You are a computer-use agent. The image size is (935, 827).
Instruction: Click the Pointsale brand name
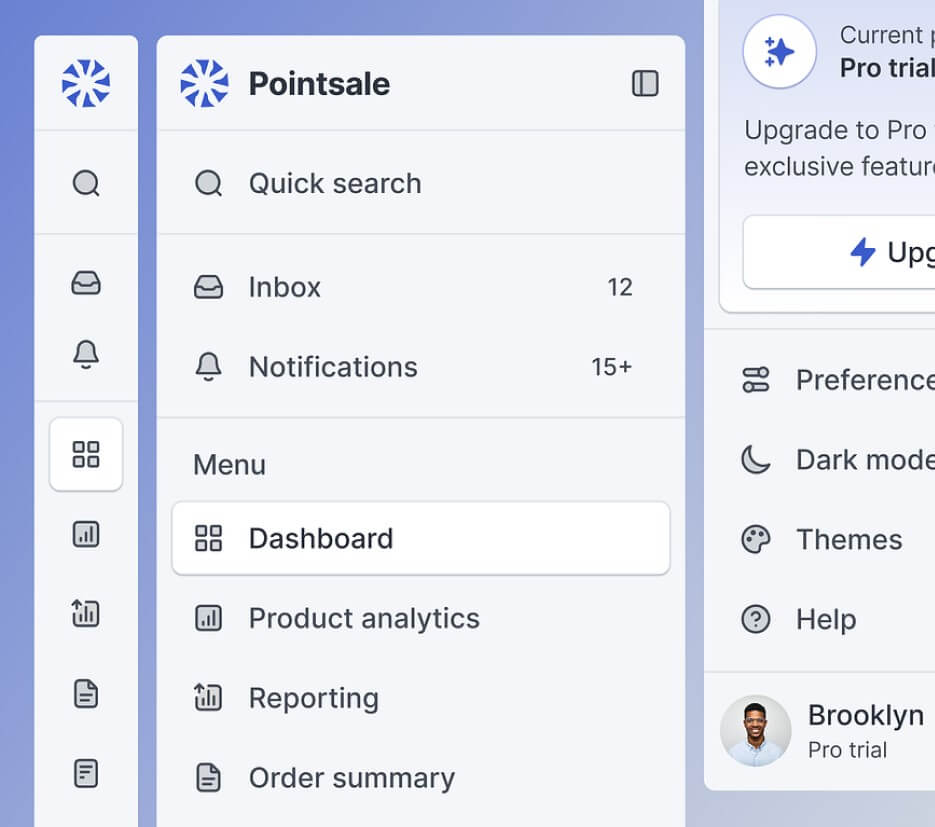point(320,83)
